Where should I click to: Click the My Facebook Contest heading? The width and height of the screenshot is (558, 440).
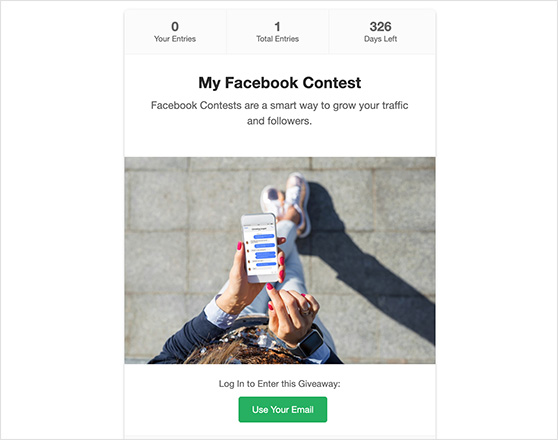pyautogui.click(x=280, y=83)
